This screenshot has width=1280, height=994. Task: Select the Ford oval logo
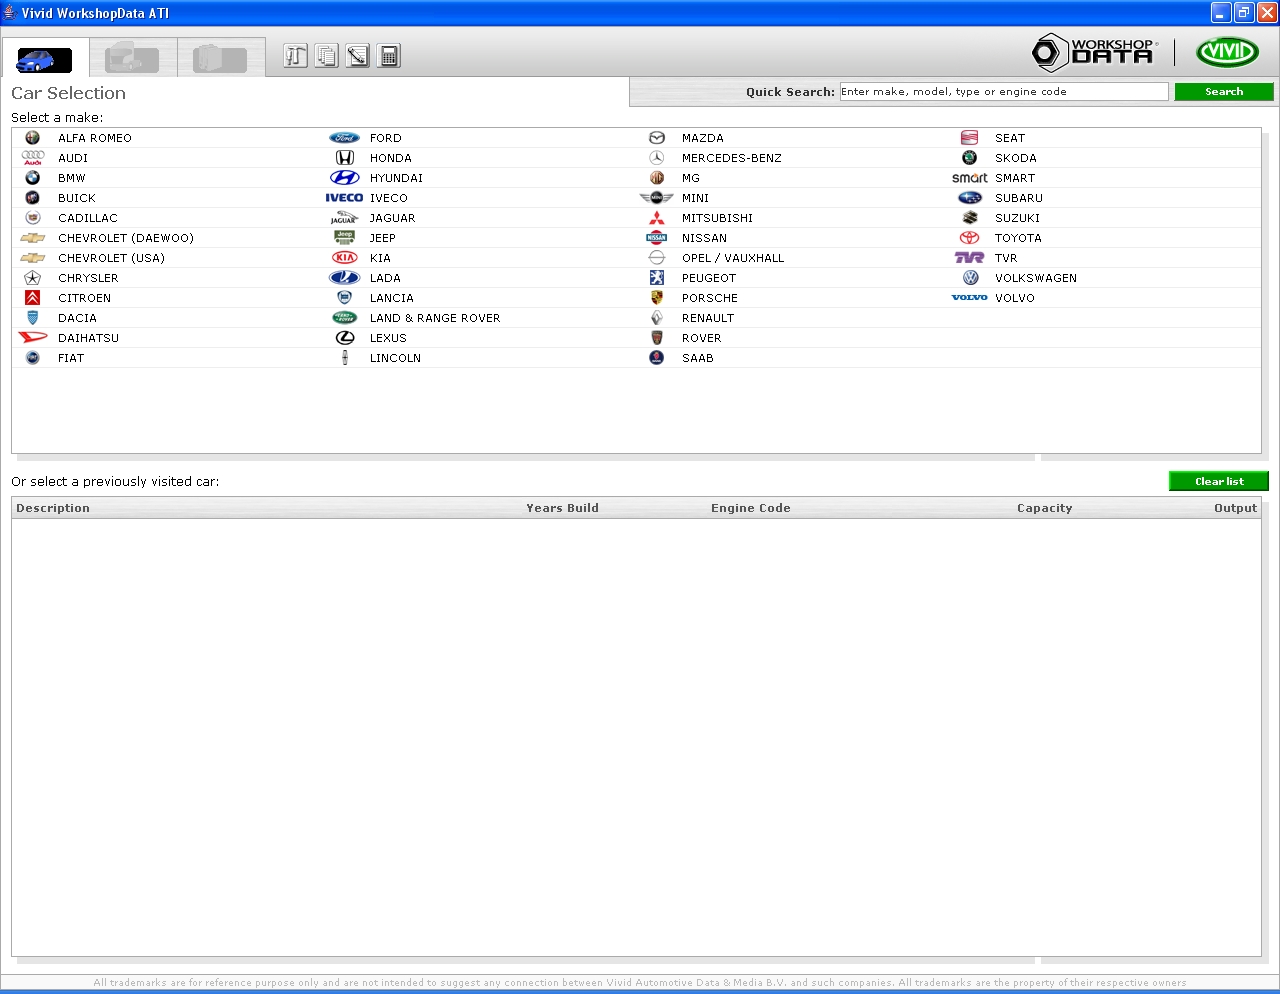[345, 138]
